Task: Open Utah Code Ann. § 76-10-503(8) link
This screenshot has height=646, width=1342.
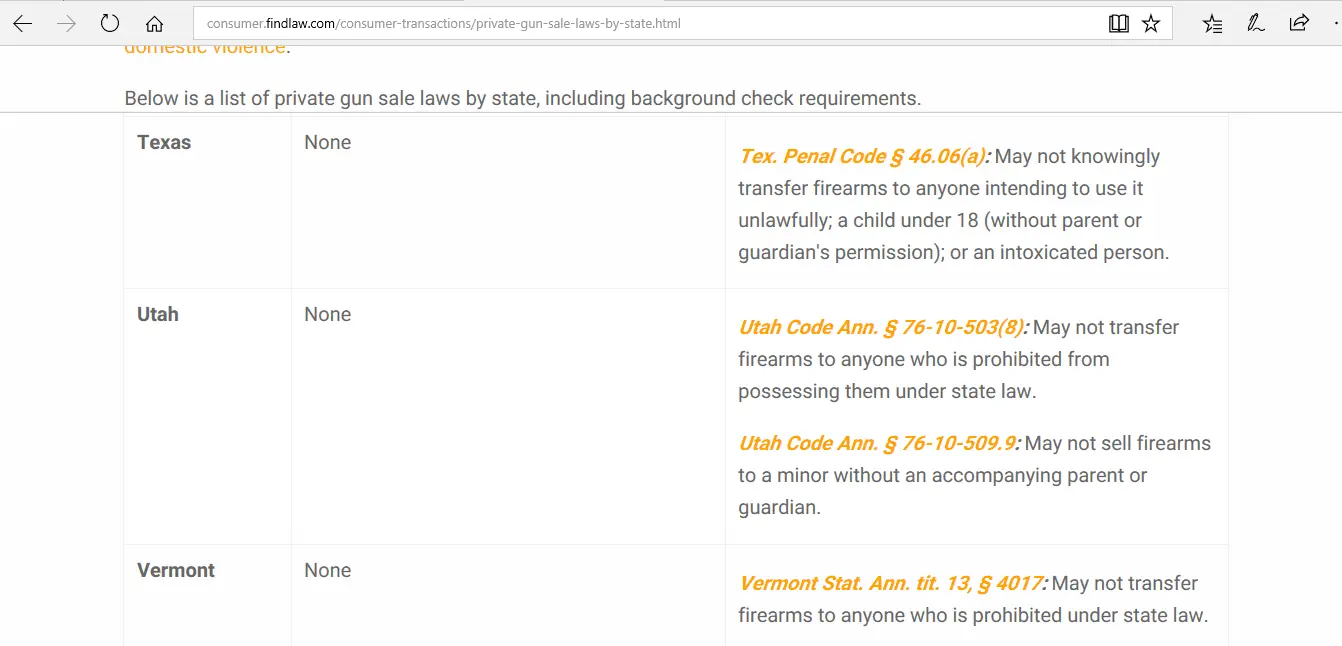Action: tap(881, 327)
